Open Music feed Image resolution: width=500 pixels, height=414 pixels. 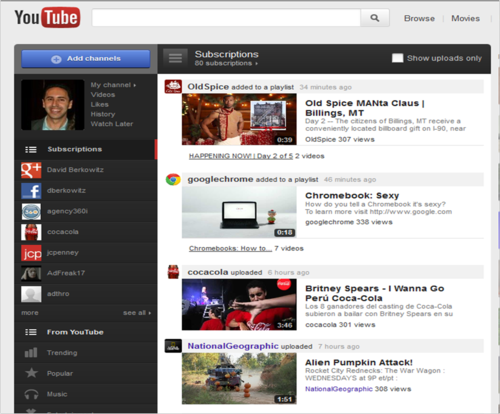(x=57, y=394)
